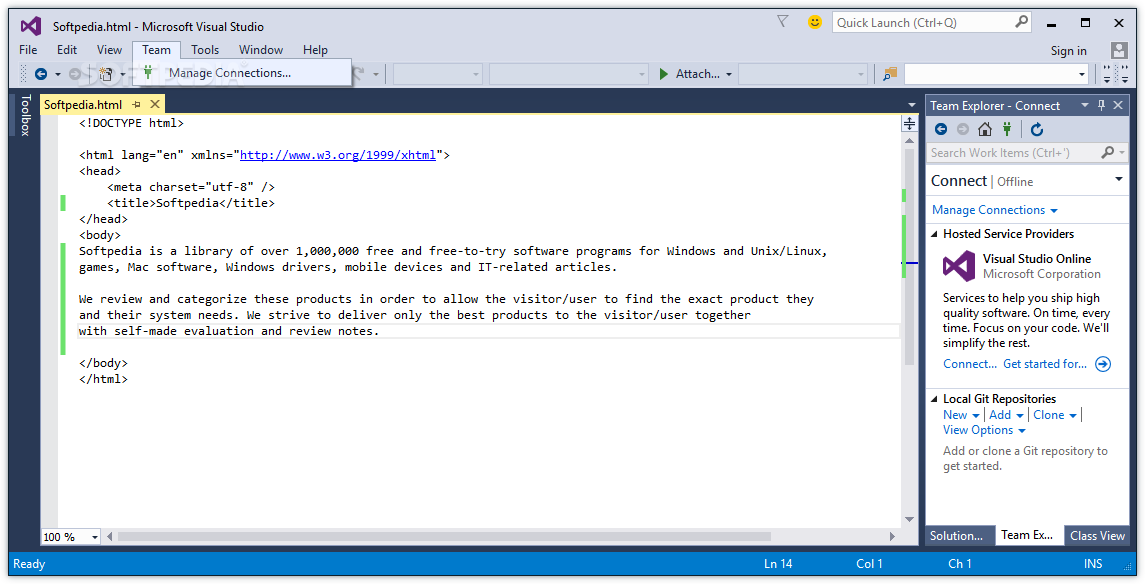Viewport: 1145px width, 584px height.
Task: Click the Search Work Items magnifier icon
Action: click(x=1108, y=153)
